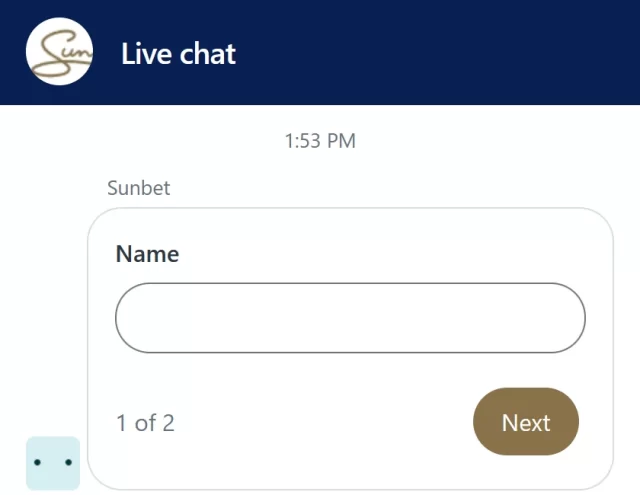Tap the light-blue bot icon with two dots
The width and height of the screenshot is (640, 495).
point(53,463)
